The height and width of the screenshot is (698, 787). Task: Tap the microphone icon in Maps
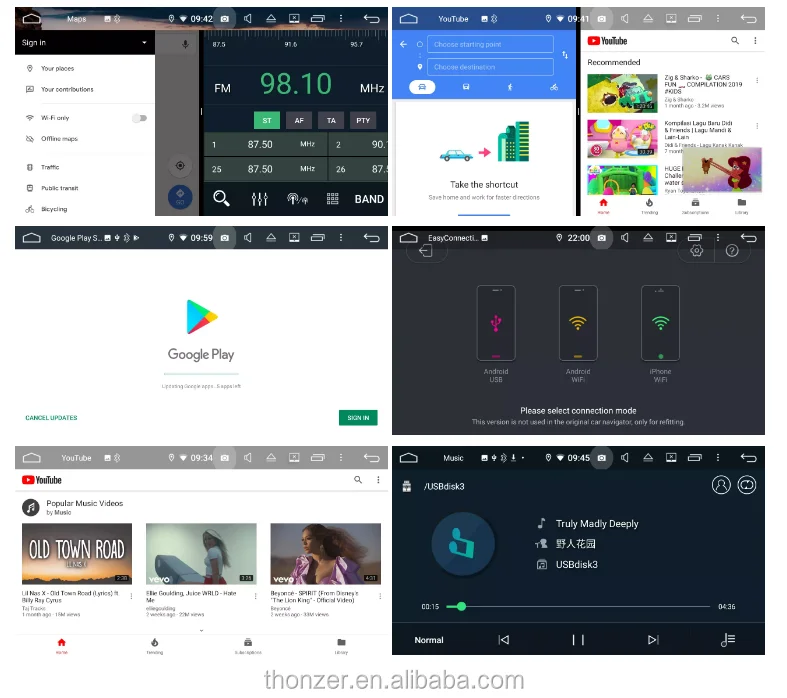point(185,44)
